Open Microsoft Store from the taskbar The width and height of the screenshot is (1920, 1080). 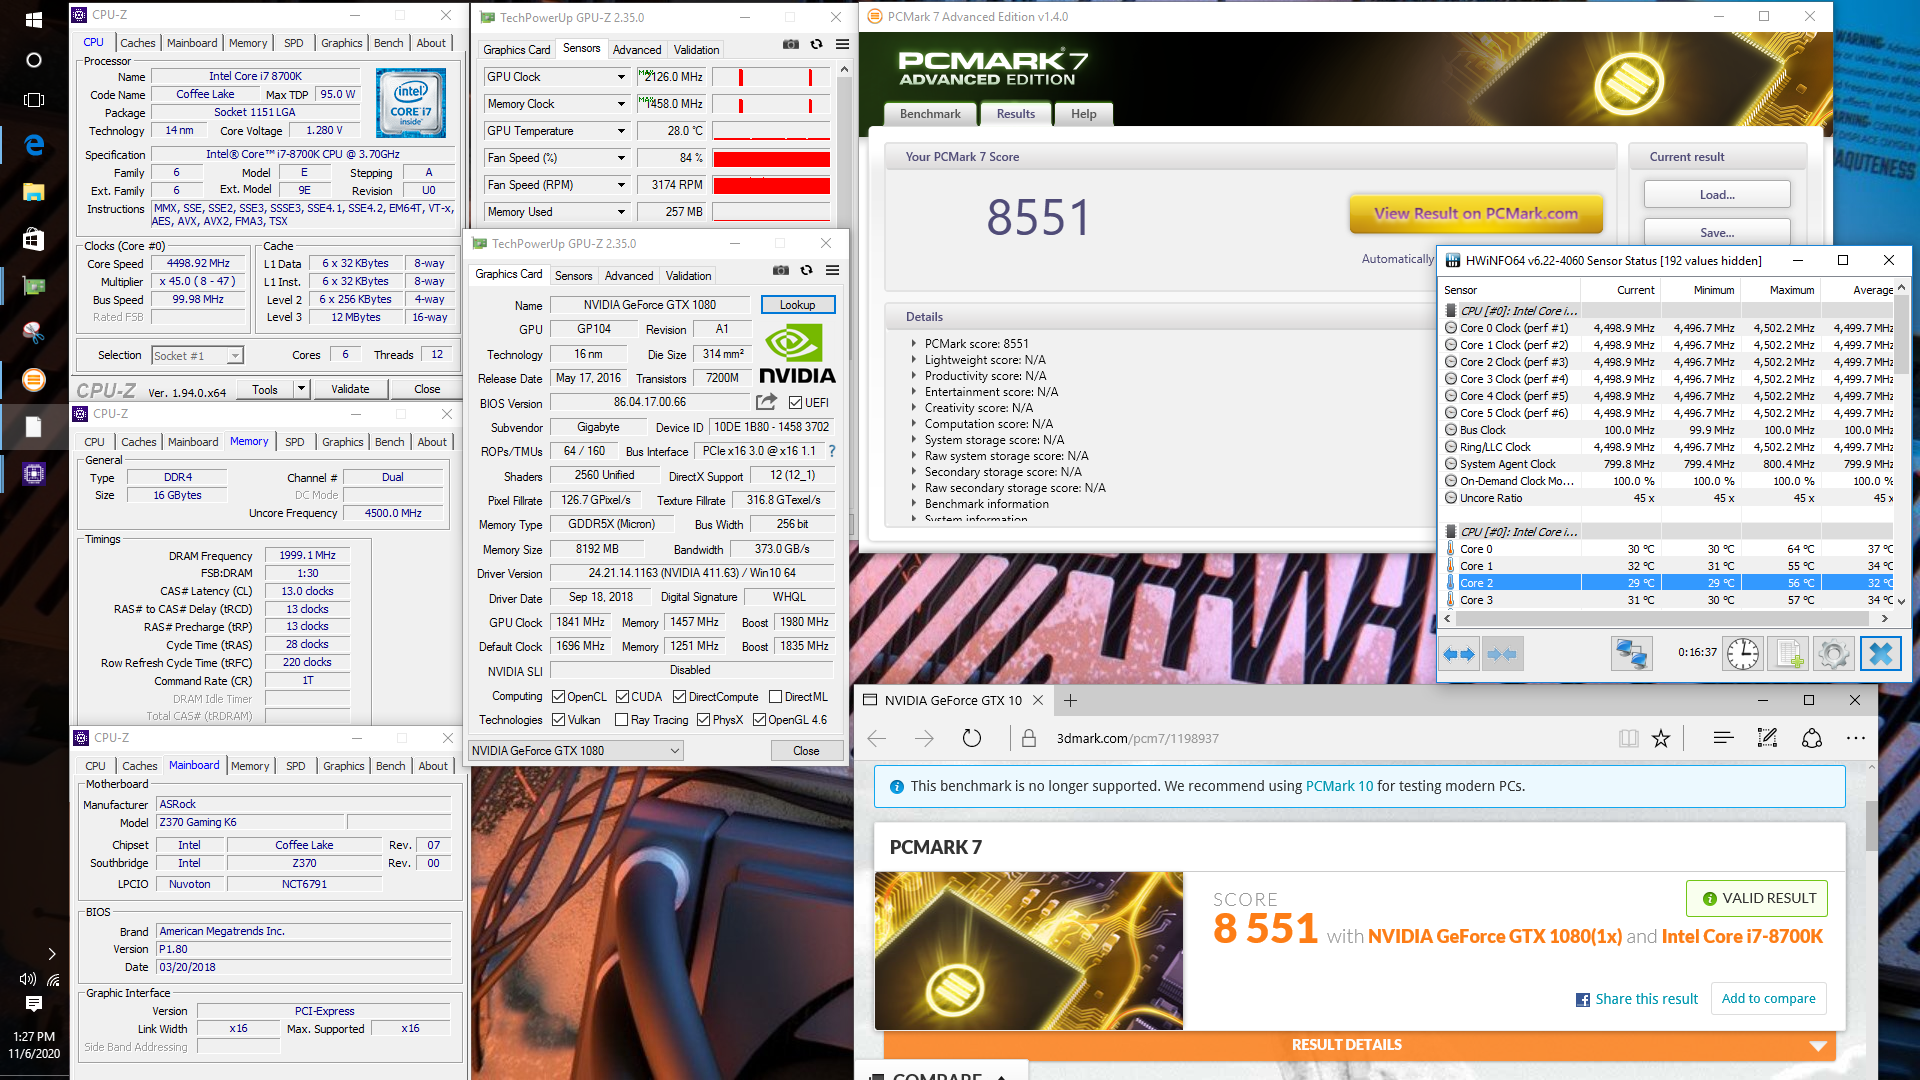pyautogui.click(x=33, y=238)
